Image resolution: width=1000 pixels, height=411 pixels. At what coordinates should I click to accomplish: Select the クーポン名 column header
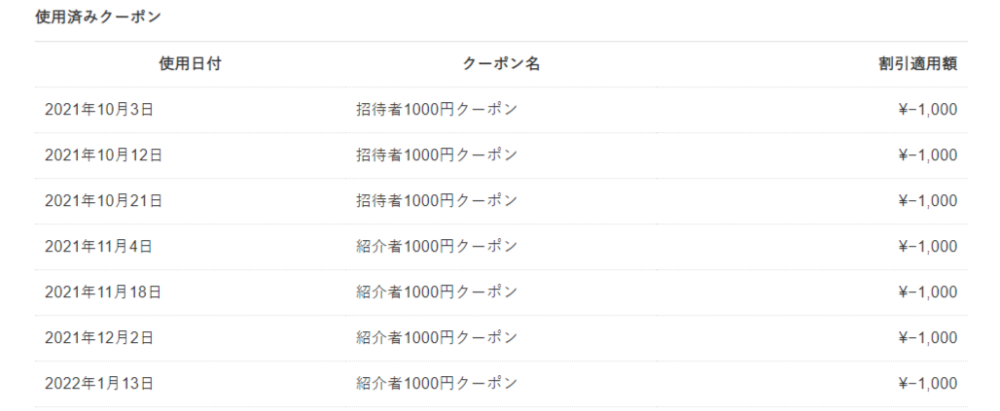(501, 64)
